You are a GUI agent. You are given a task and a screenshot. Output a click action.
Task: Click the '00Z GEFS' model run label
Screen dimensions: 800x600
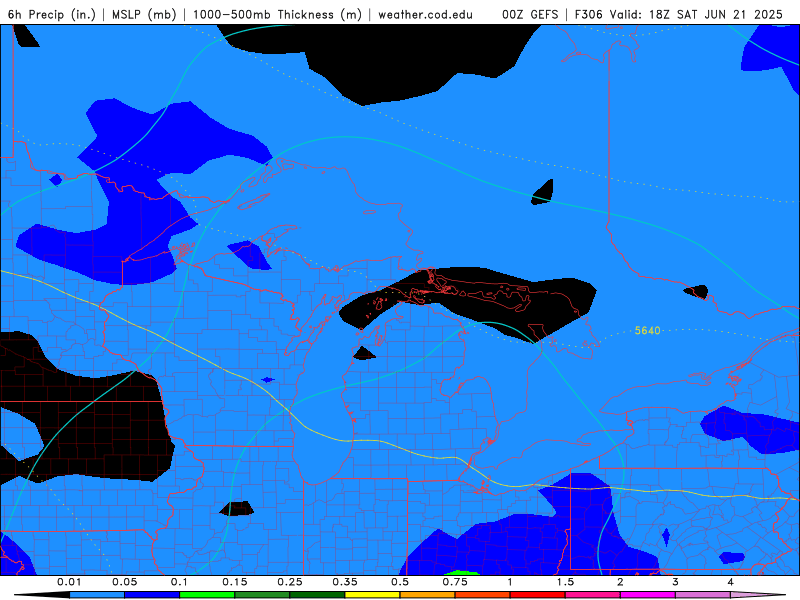(x=530, y=15)
